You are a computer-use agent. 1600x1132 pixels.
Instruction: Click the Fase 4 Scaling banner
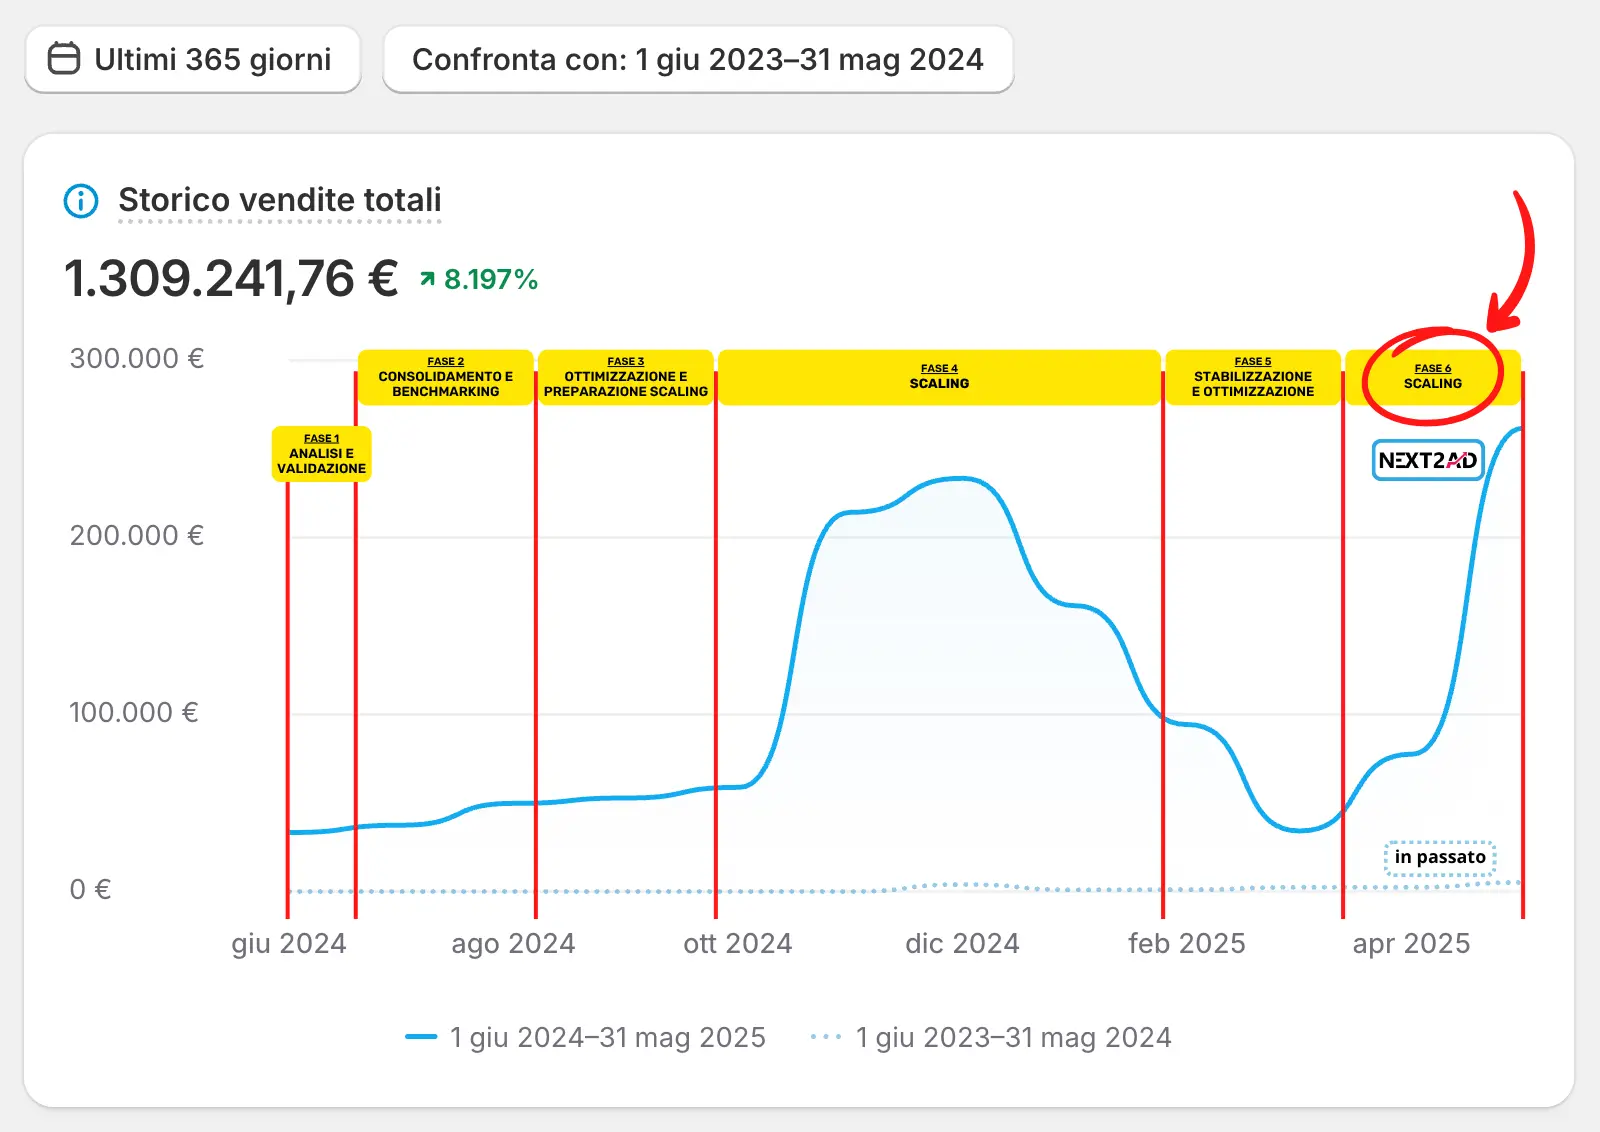click(x=939, y=377)
